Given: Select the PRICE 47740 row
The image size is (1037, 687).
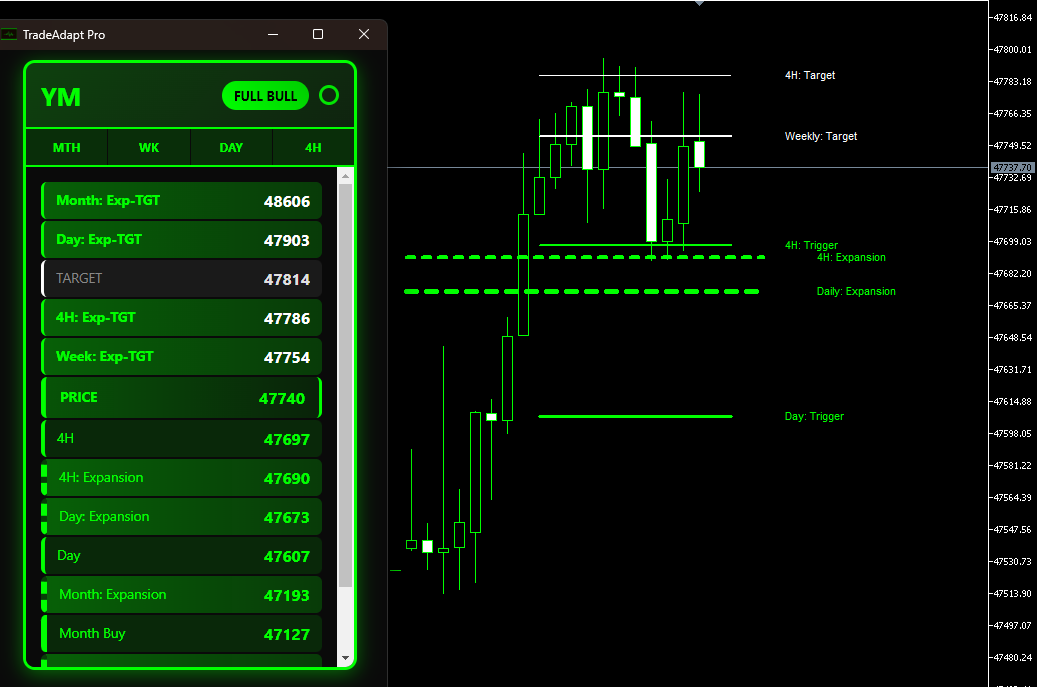Looking at the screenshot, I should 181,397.
